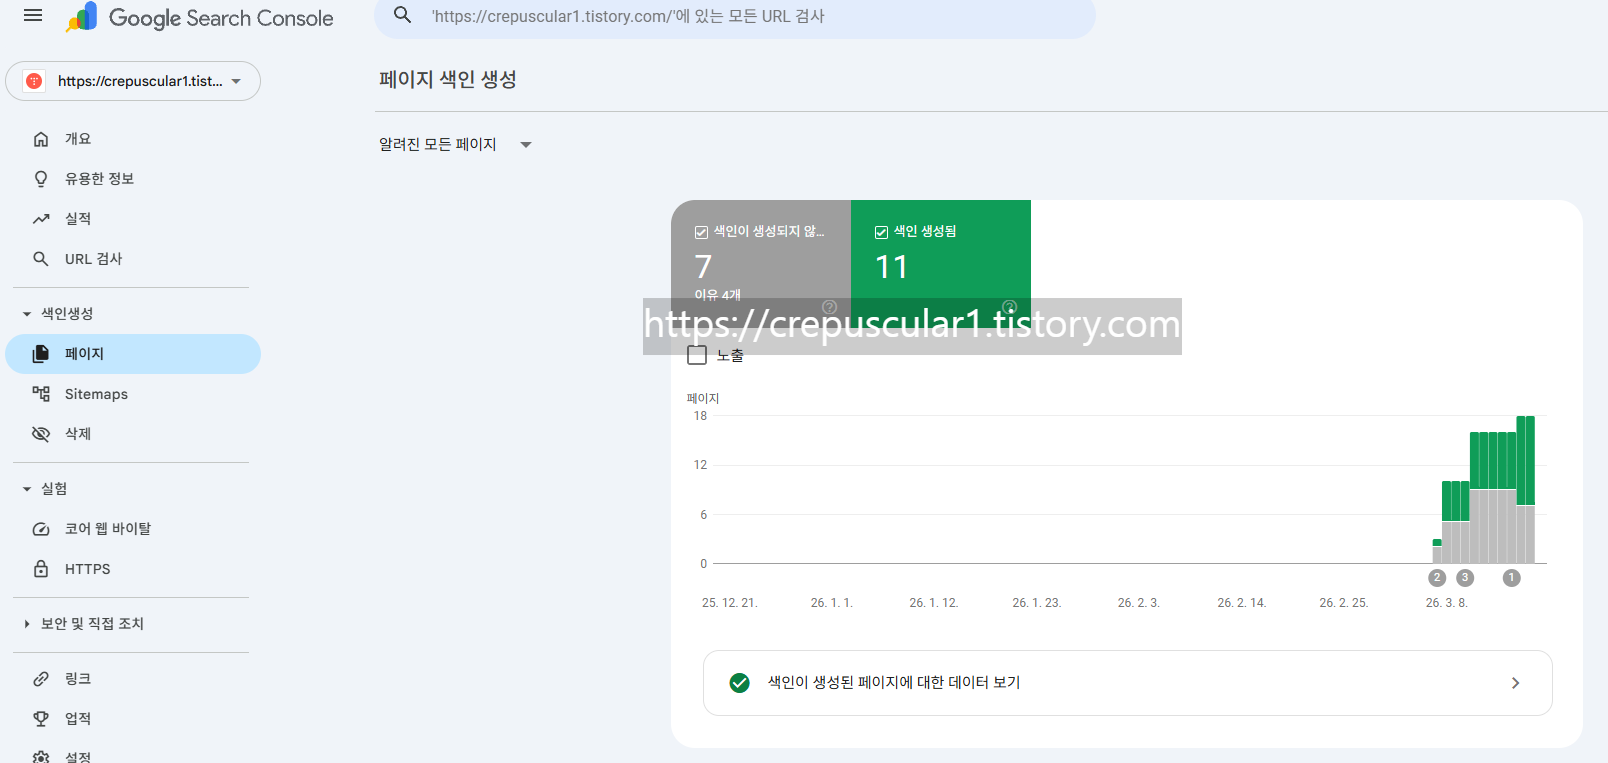Enable the 노출 checkbox
This screenshot has height=763, width=1608.
[697, 355]
